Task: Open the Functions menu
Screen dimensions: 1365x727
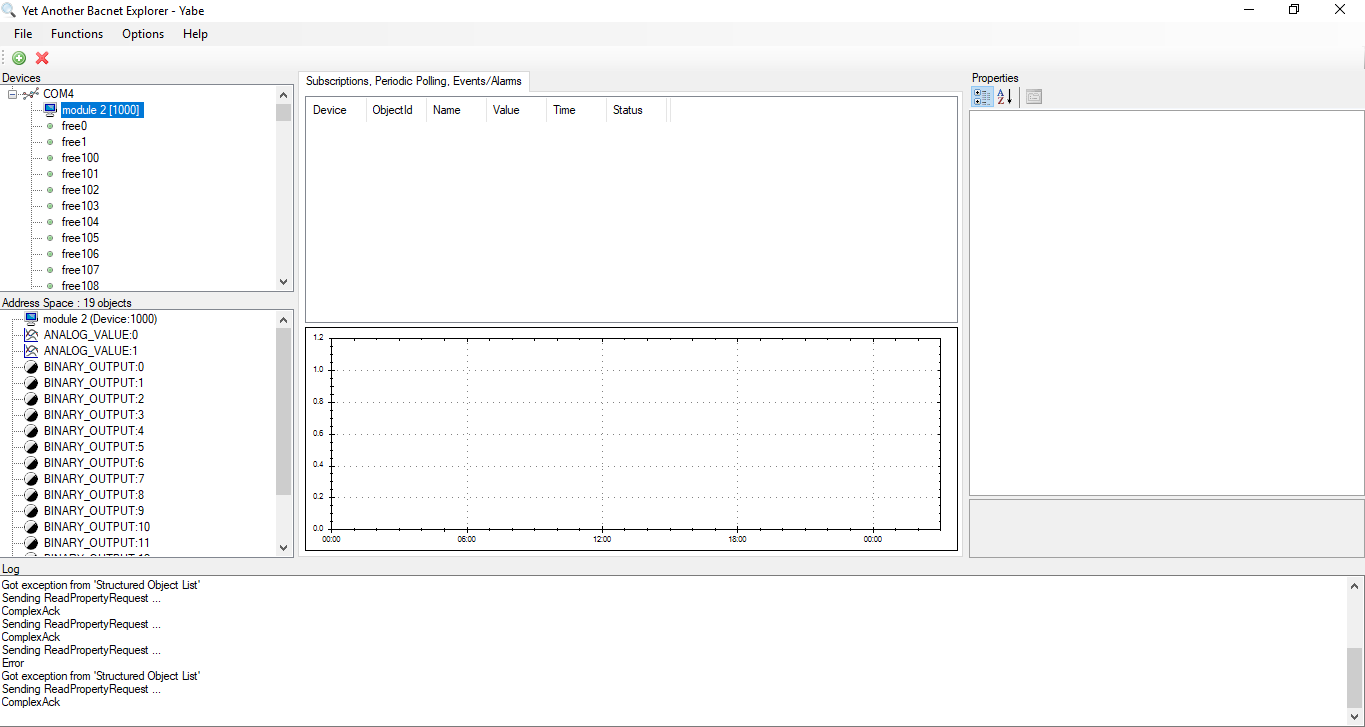Action: (77, 34)
